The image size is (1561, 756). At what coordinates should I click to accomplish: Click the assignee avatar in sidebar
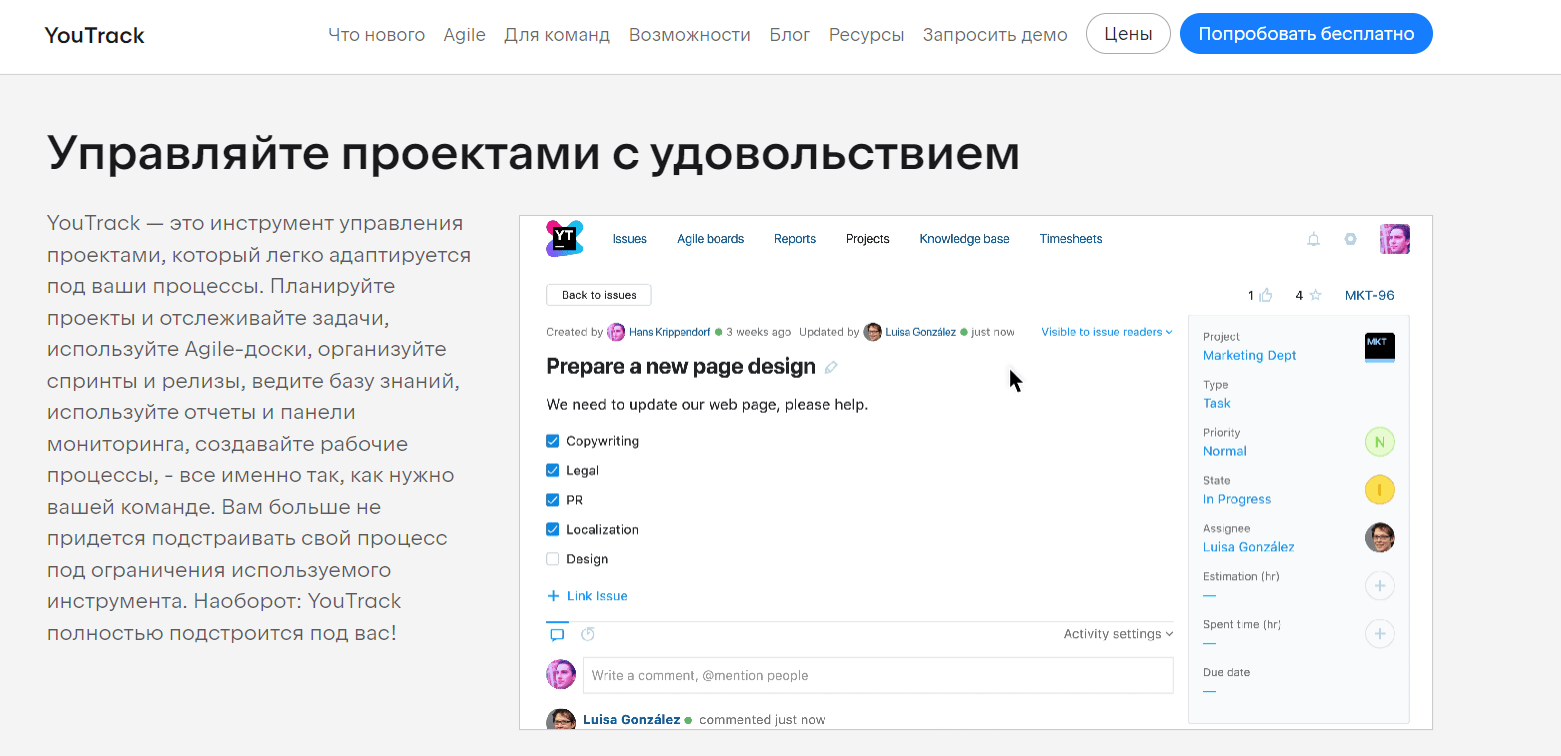(1380, 538)
